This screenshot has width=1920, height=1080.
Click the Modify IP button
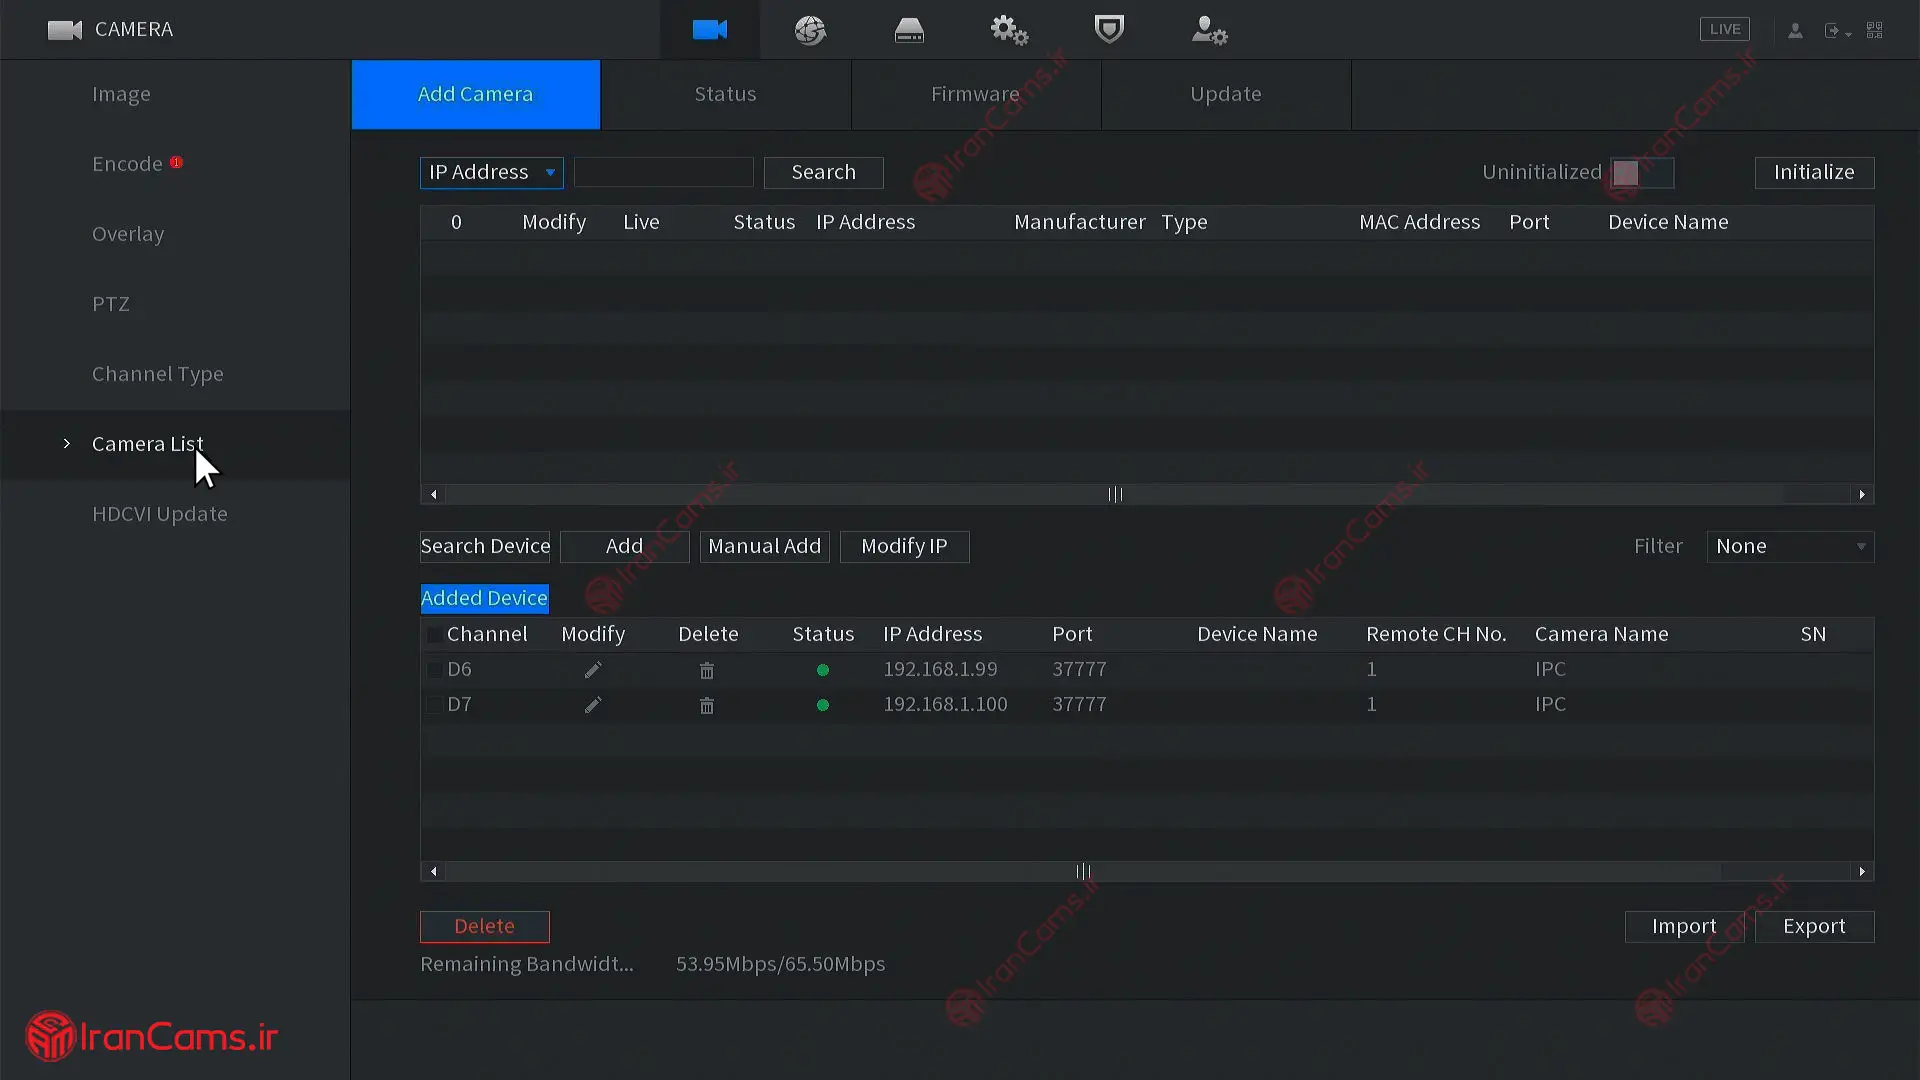[x=905, y=546]
